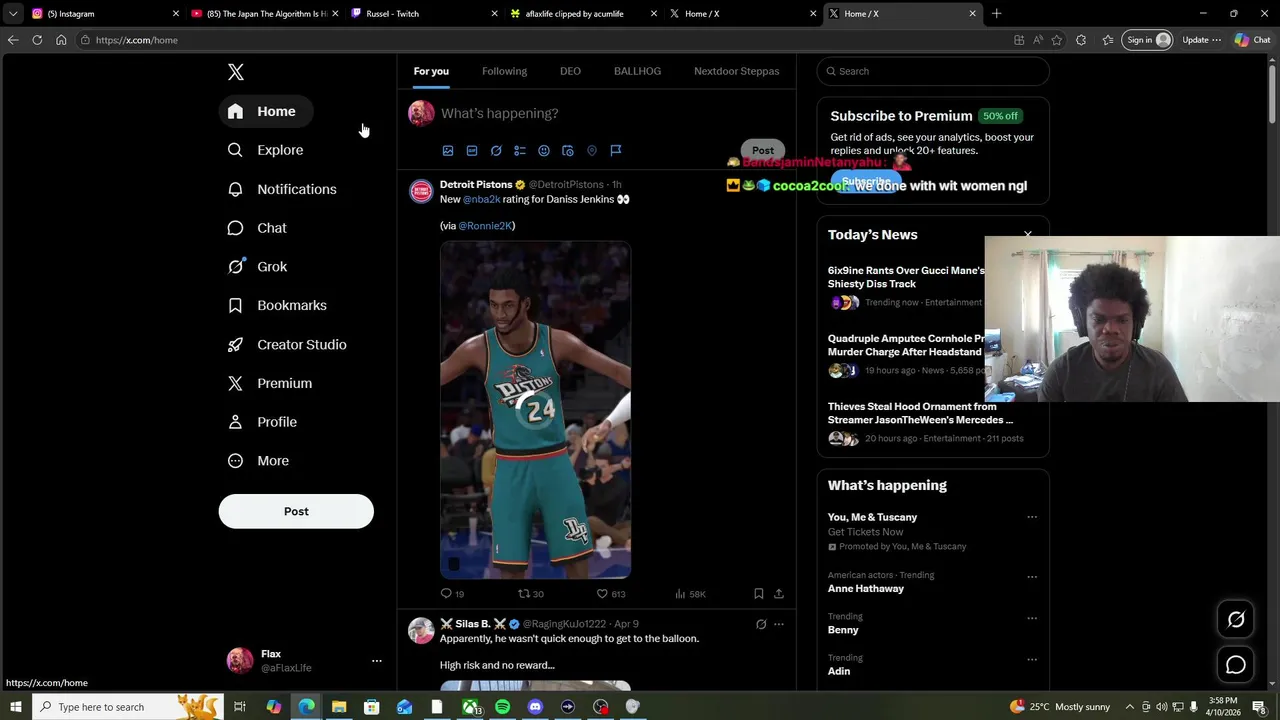Open Spotify from the taskbar
This screenshot has height=720, width=1280.
(502, 707)
